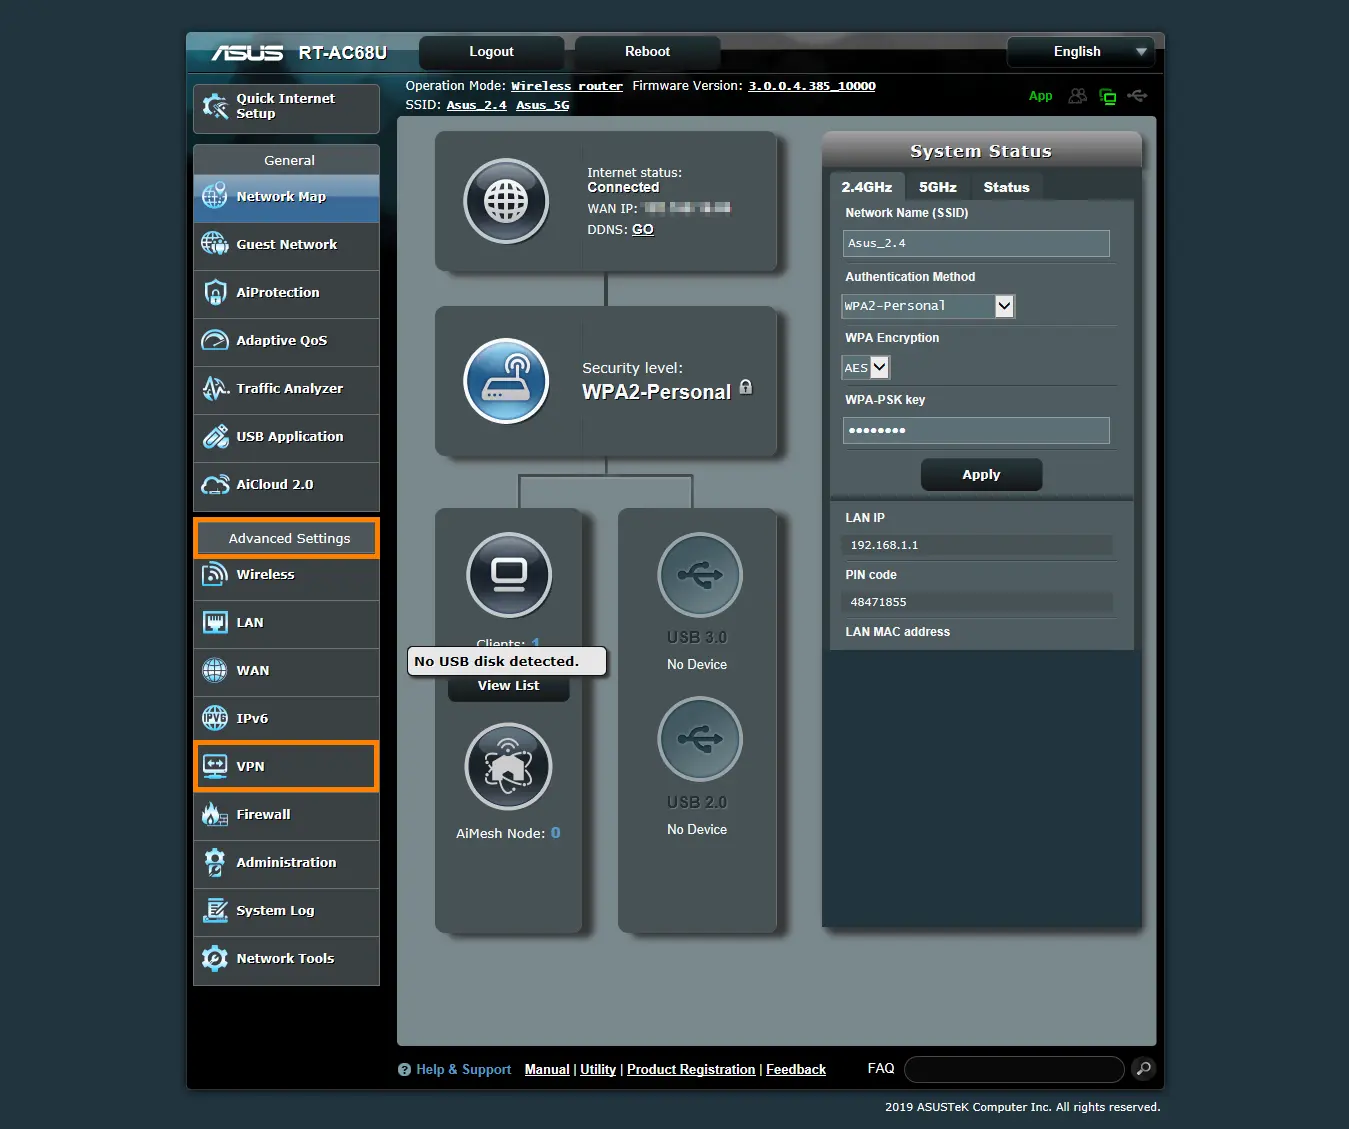Open the English language dropdown

pos(1081,52)
